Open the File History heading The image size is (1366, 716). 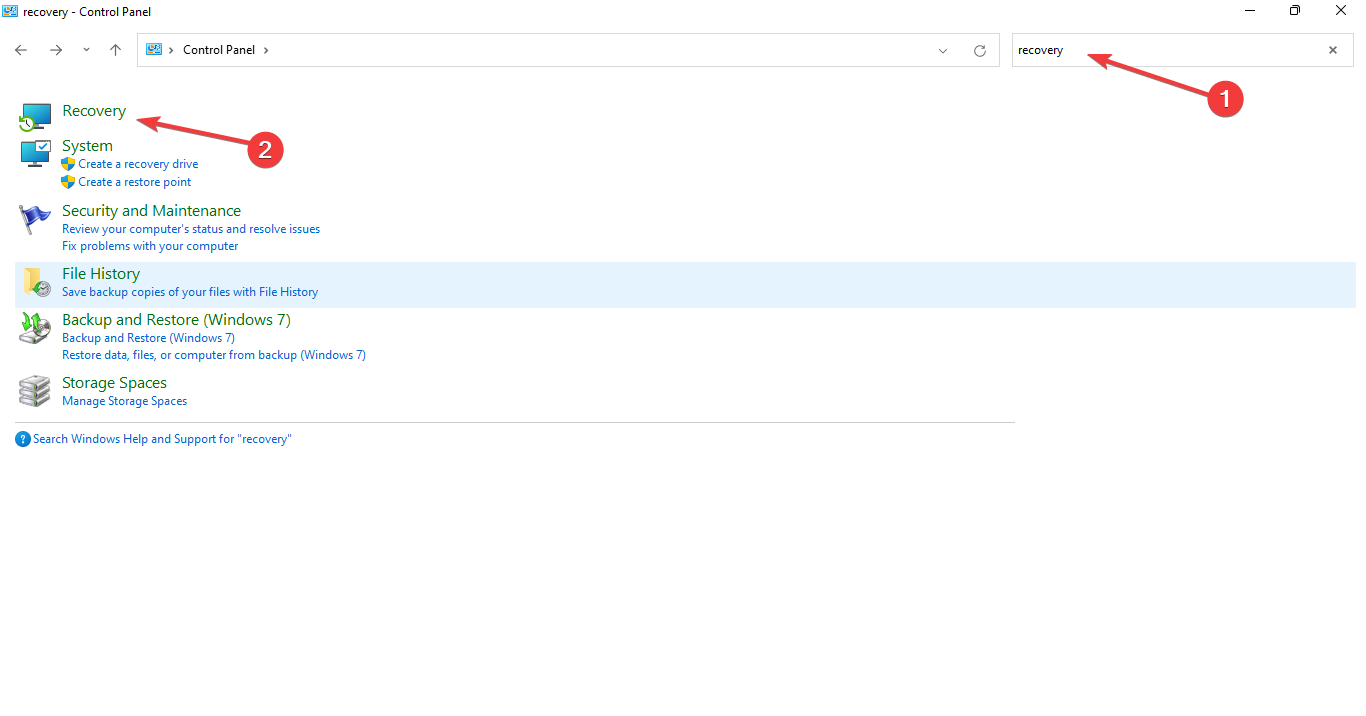(x=101, y=274)
